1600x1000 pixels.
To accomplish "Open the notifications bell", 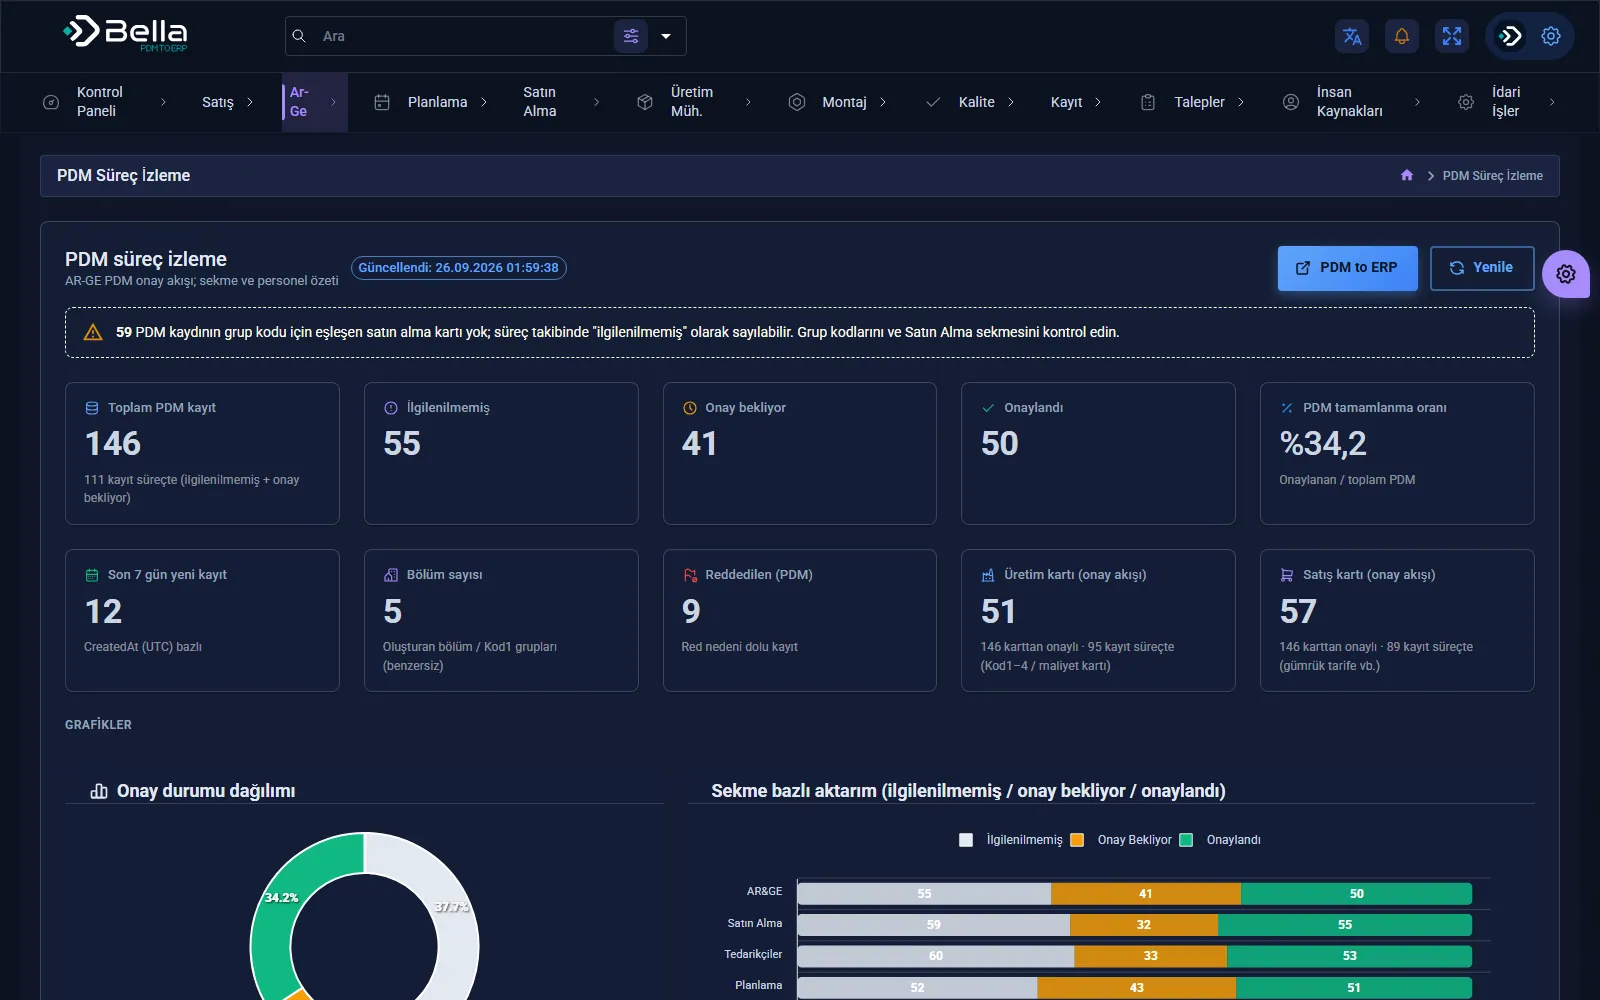I will [1402, 36].
